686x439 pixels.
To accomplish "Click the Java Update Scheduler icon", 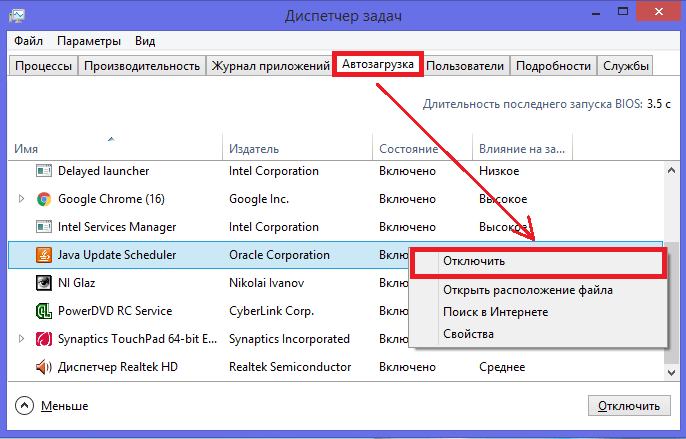I will 44,255.
